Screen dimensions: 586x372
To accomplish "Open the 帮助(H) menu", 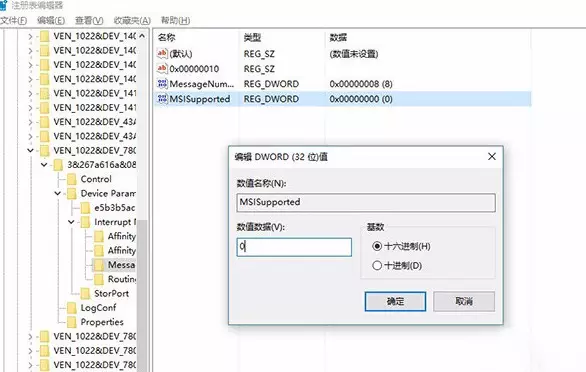I will click(175, 20).
